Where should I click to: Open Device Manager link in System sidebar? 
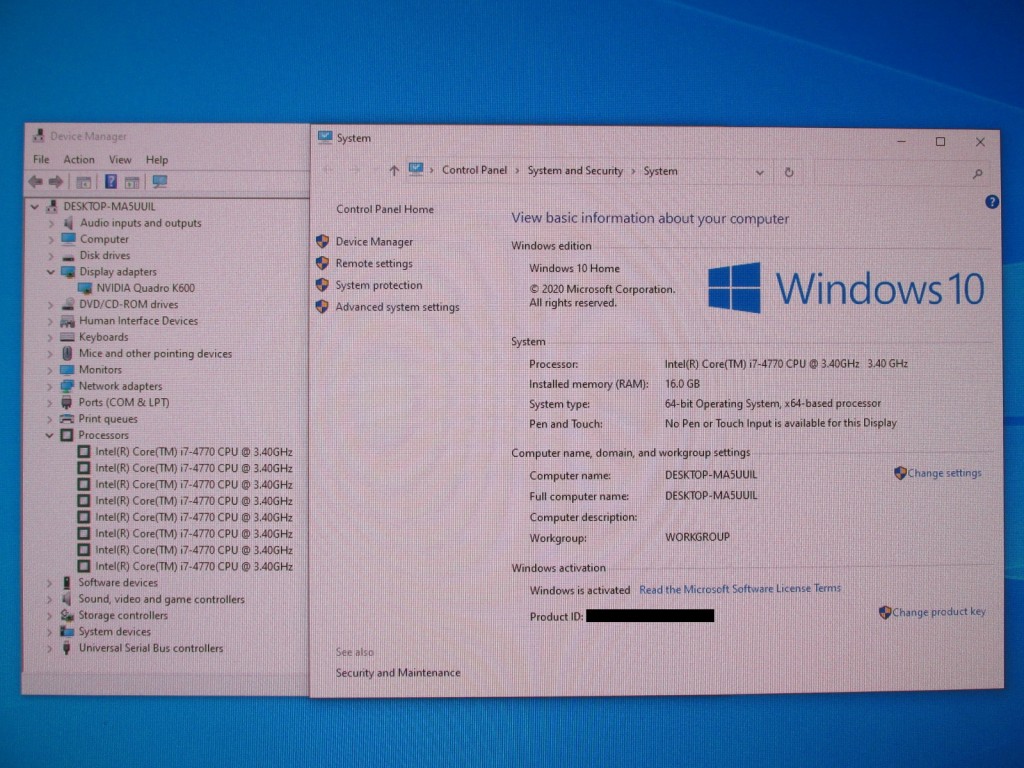click(374, 242)
